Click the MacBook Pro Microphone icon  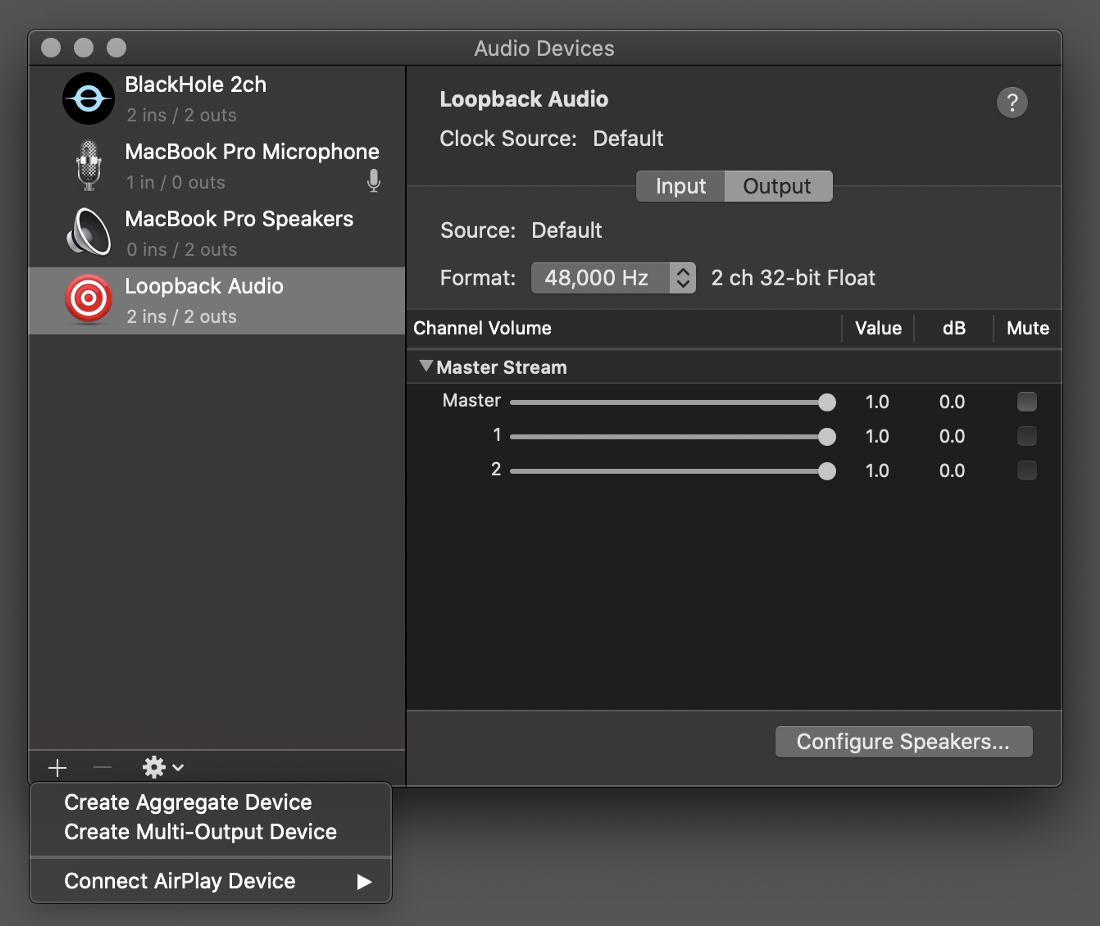88,166
